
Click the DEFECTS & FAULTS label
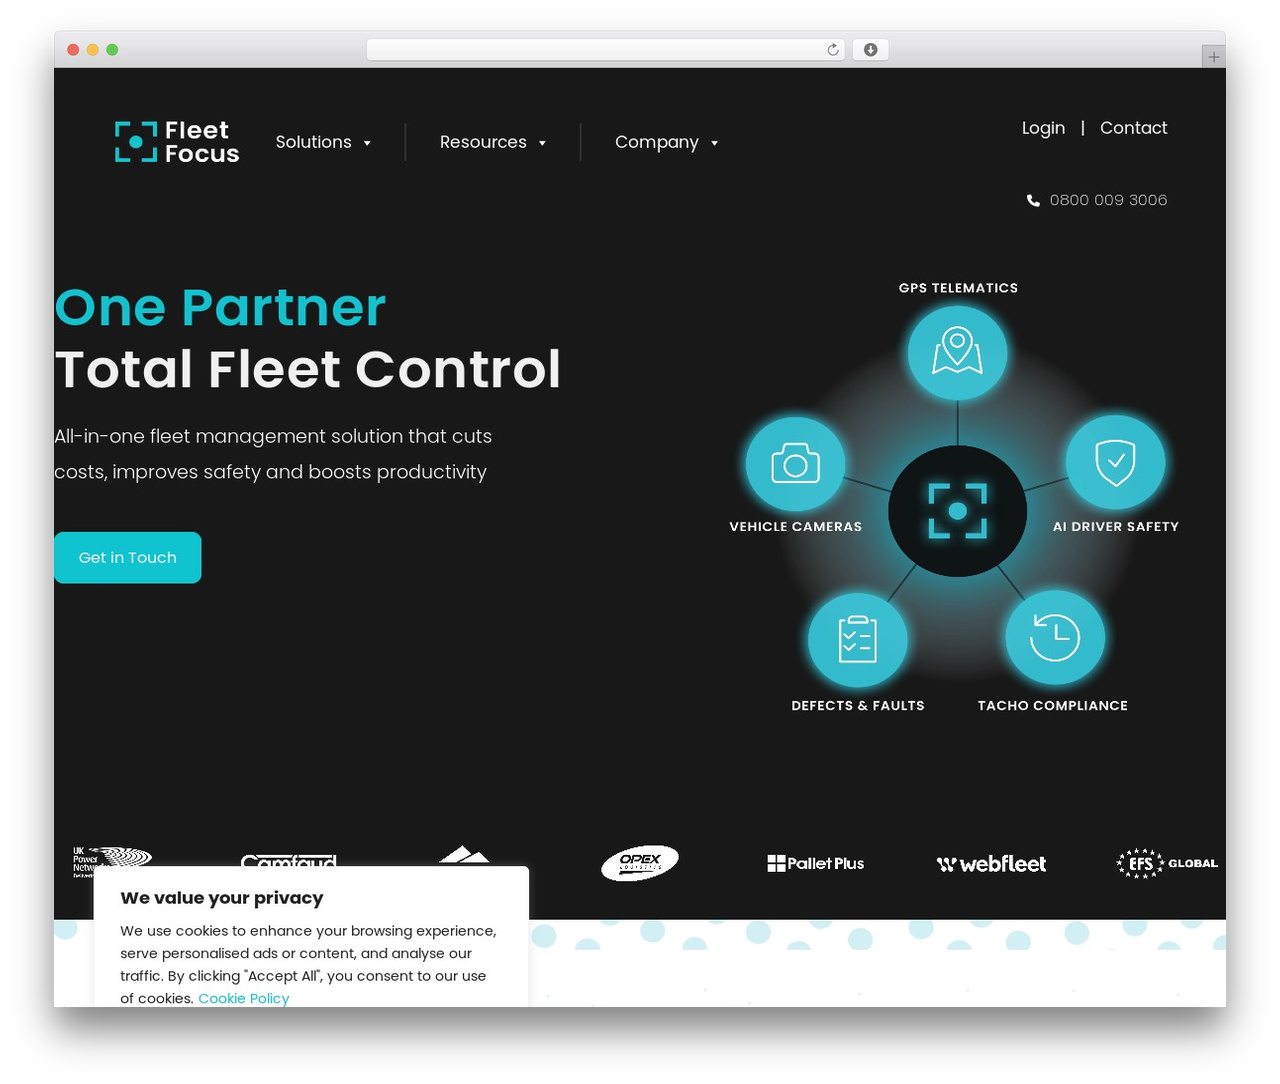(x=858, y=706)
